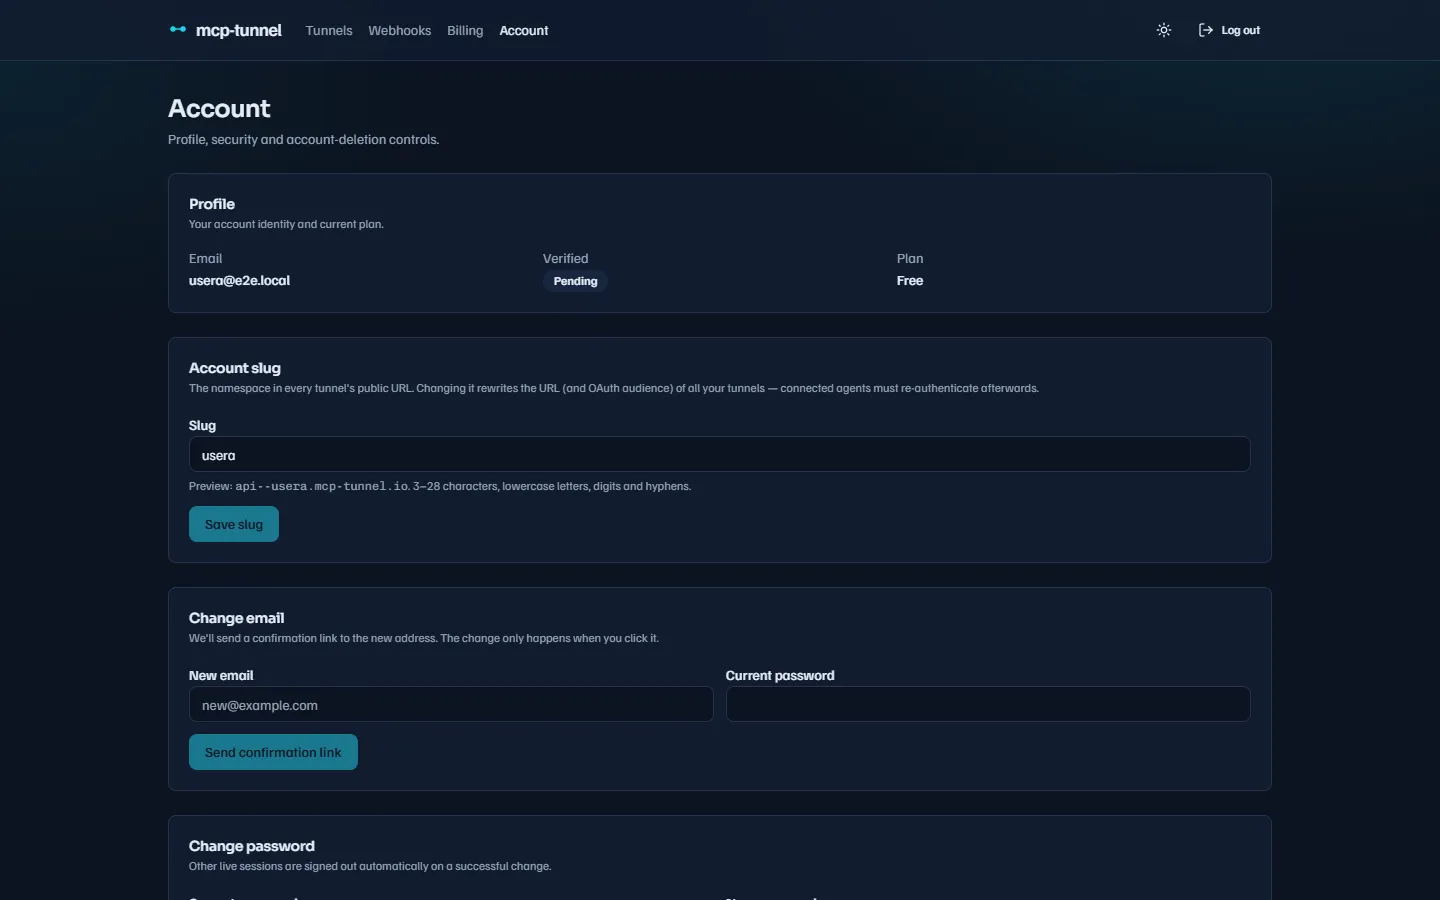Viewport: 1440px width, 900px height.
Task: Click the Verified label in Profile
Action: tap(566, 258)
